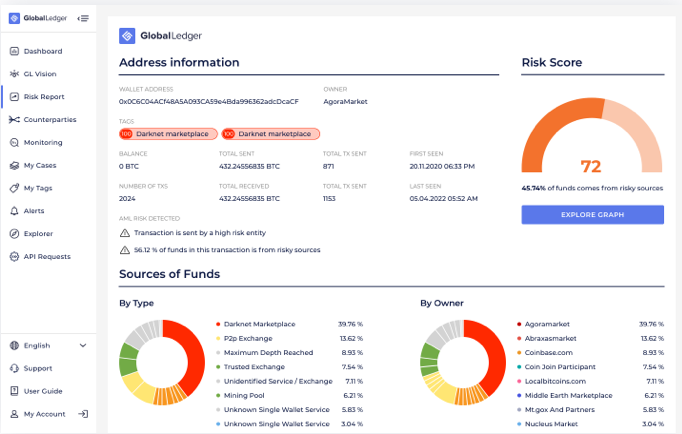
Task: Click the globe language icon
Action: [14, 346]
